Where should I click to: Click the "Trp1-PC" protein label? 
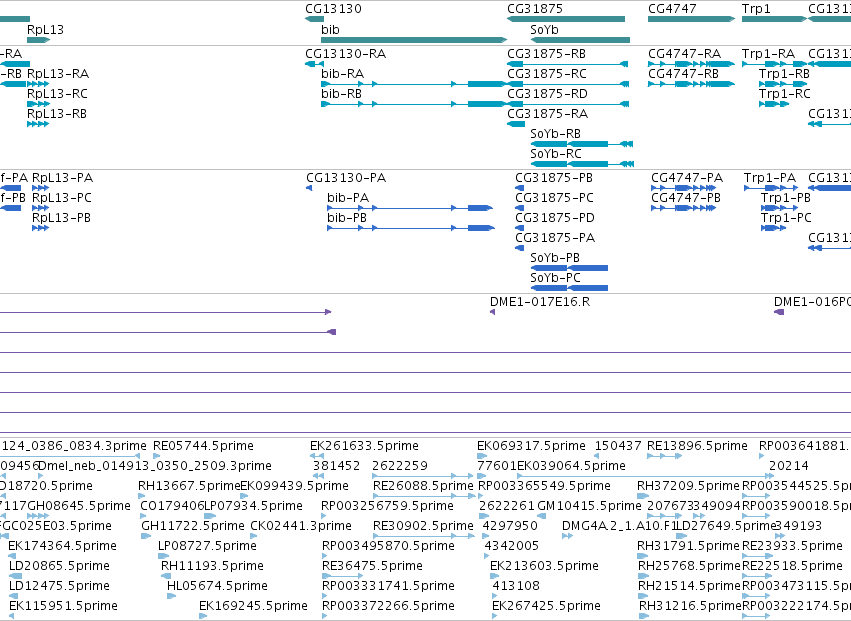786,218
